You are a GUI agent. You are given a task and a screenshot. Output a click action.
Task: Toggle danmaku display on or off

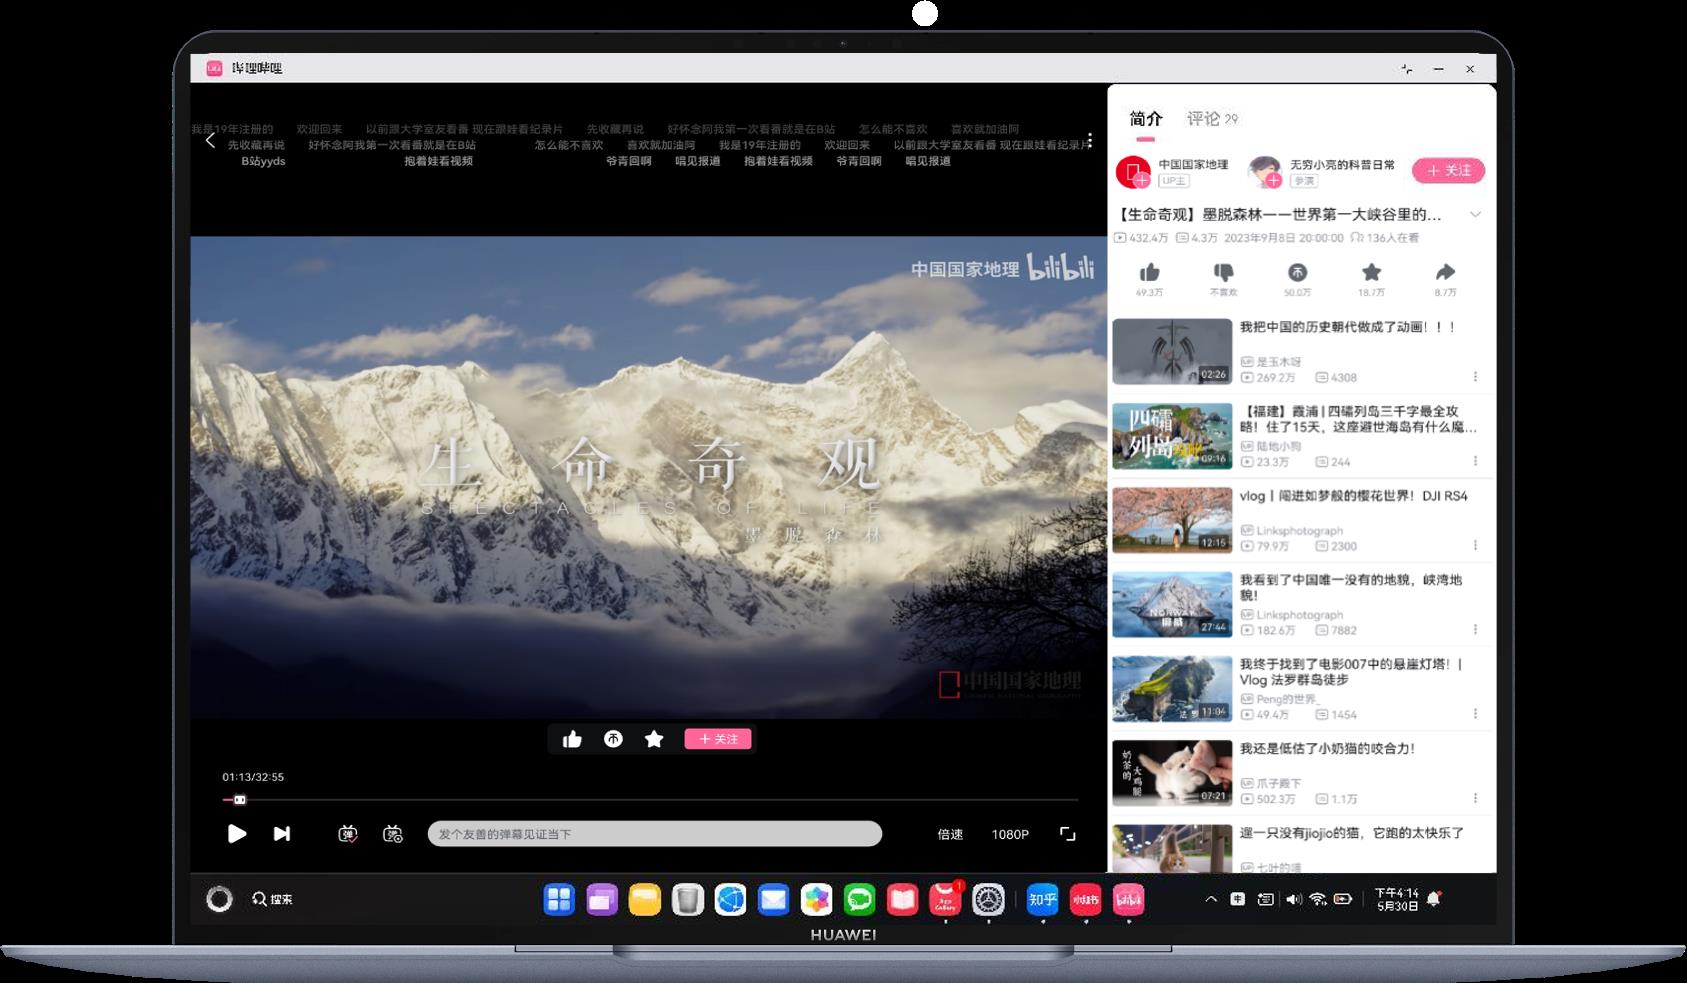(x=347, y=833)
